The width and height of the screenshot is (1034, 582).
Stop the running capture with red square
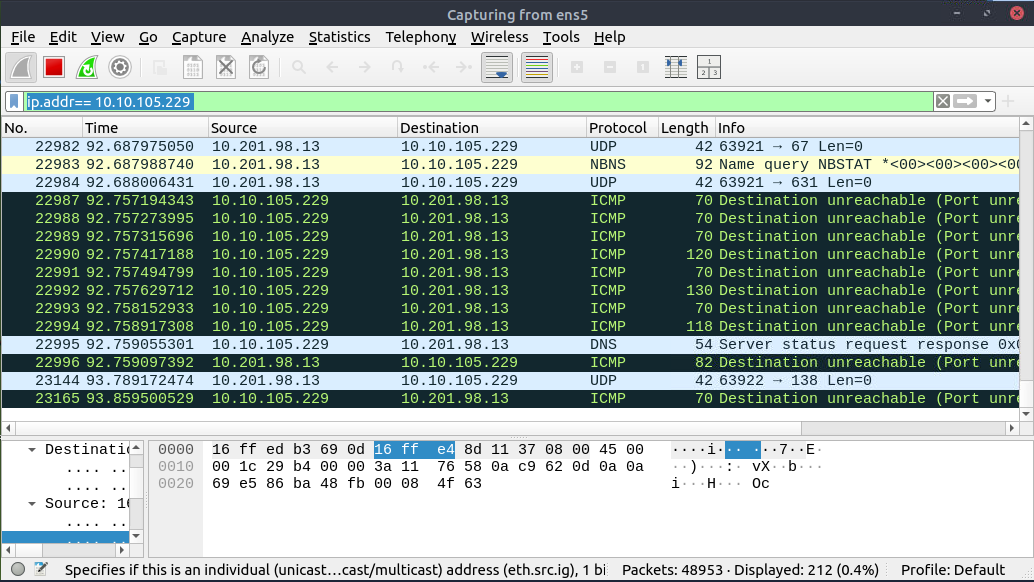[54, 67]
